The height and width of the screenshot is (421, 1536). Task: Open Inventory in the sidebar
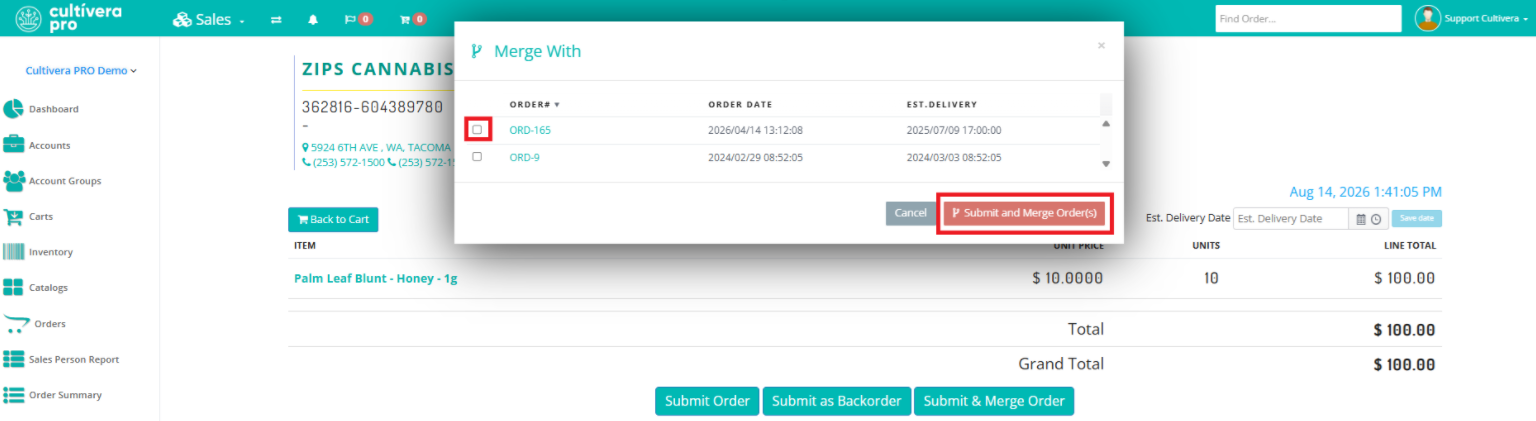point(51,252)
